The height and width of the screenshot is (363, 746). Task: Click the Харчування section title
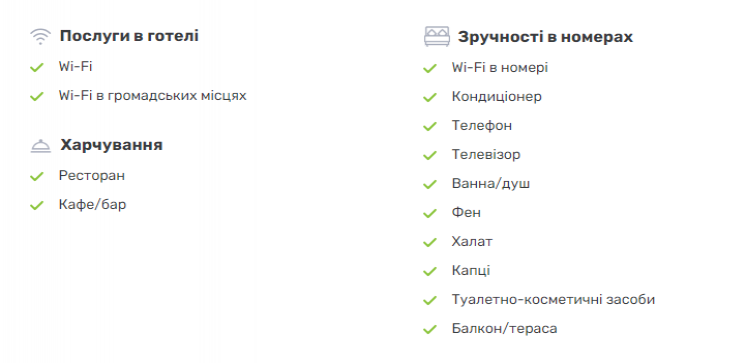pyautogui.click(x=111, y=145)
